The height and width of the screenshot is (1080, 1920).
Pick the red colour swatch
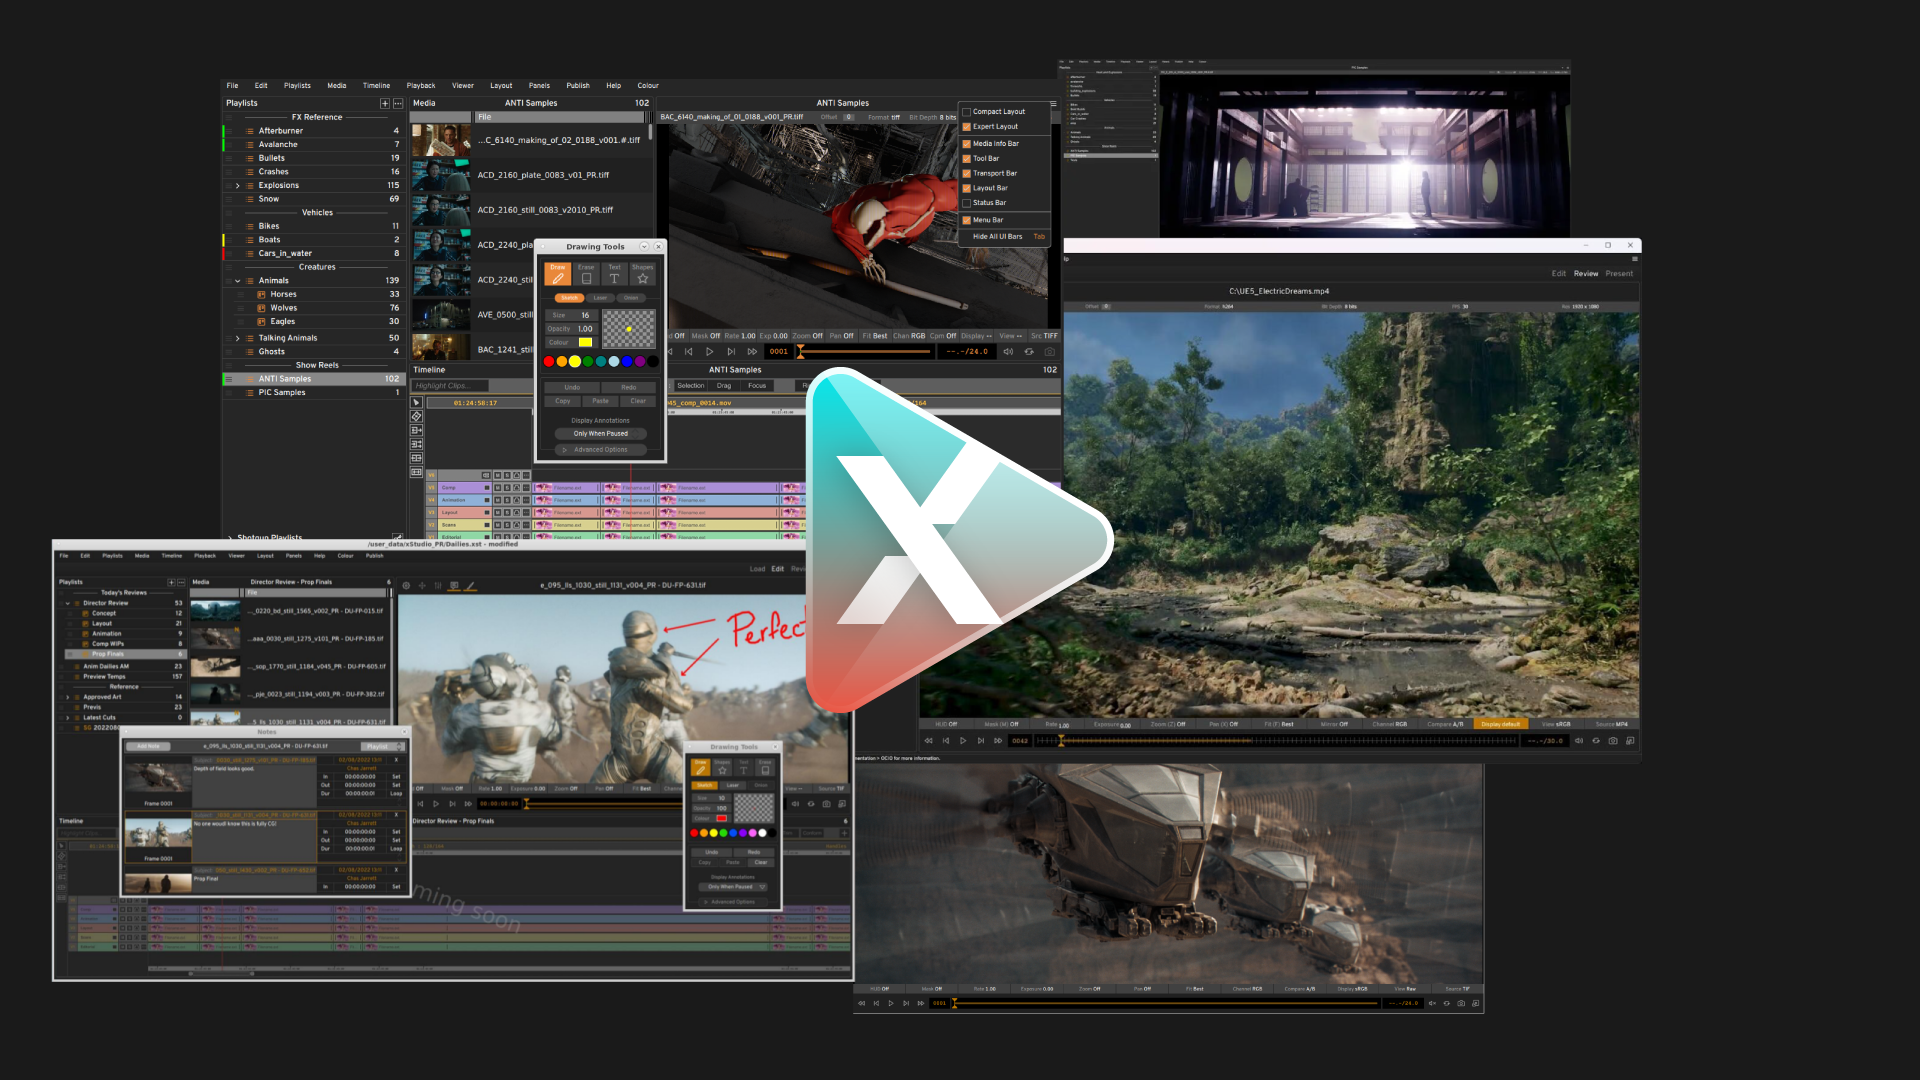click(x=548, y=362)
